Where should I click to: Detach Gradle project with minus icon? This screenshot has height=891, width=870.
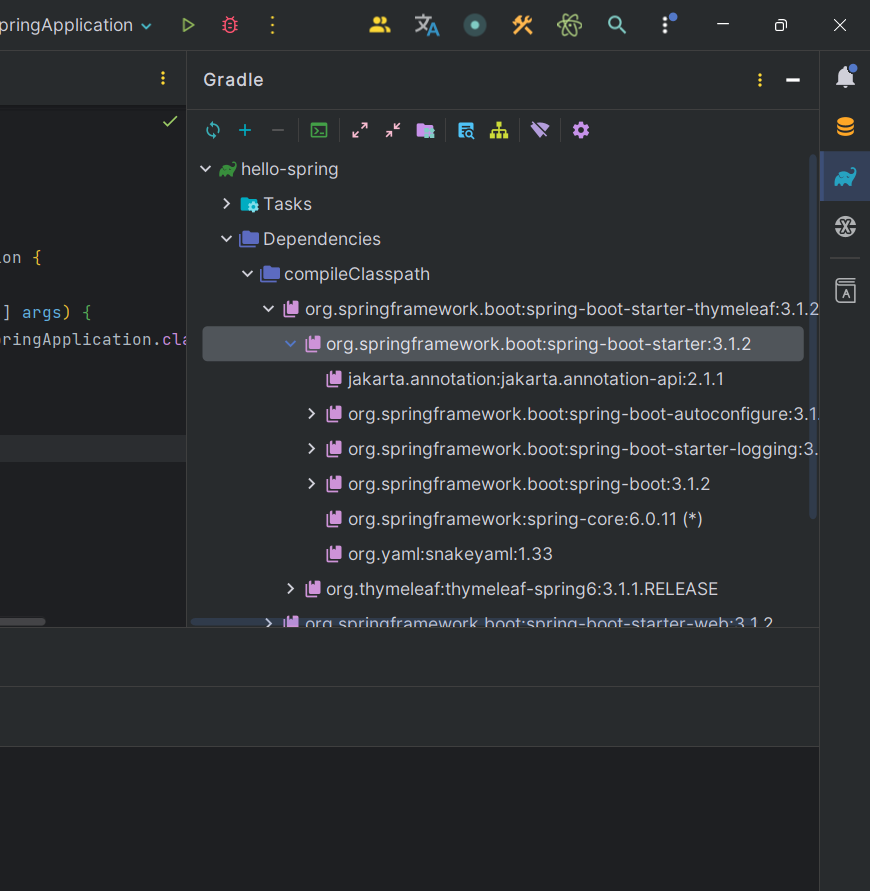278,130
